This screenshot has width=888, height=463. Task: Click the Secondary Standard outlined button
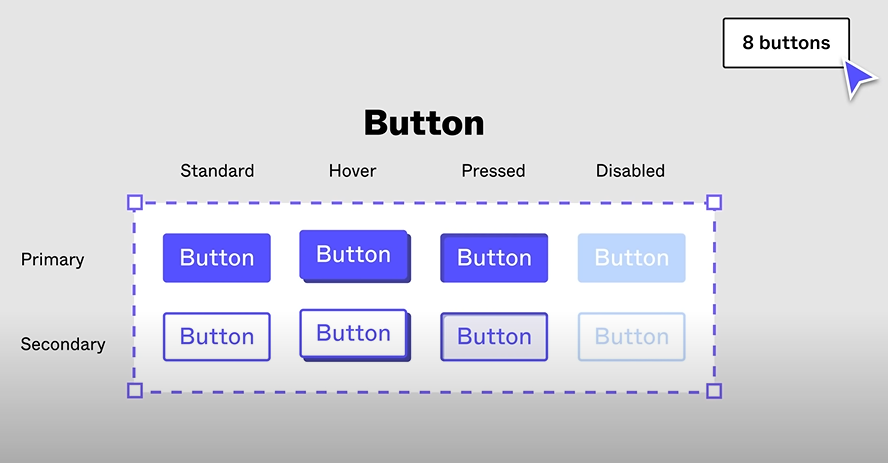point(217,336)
